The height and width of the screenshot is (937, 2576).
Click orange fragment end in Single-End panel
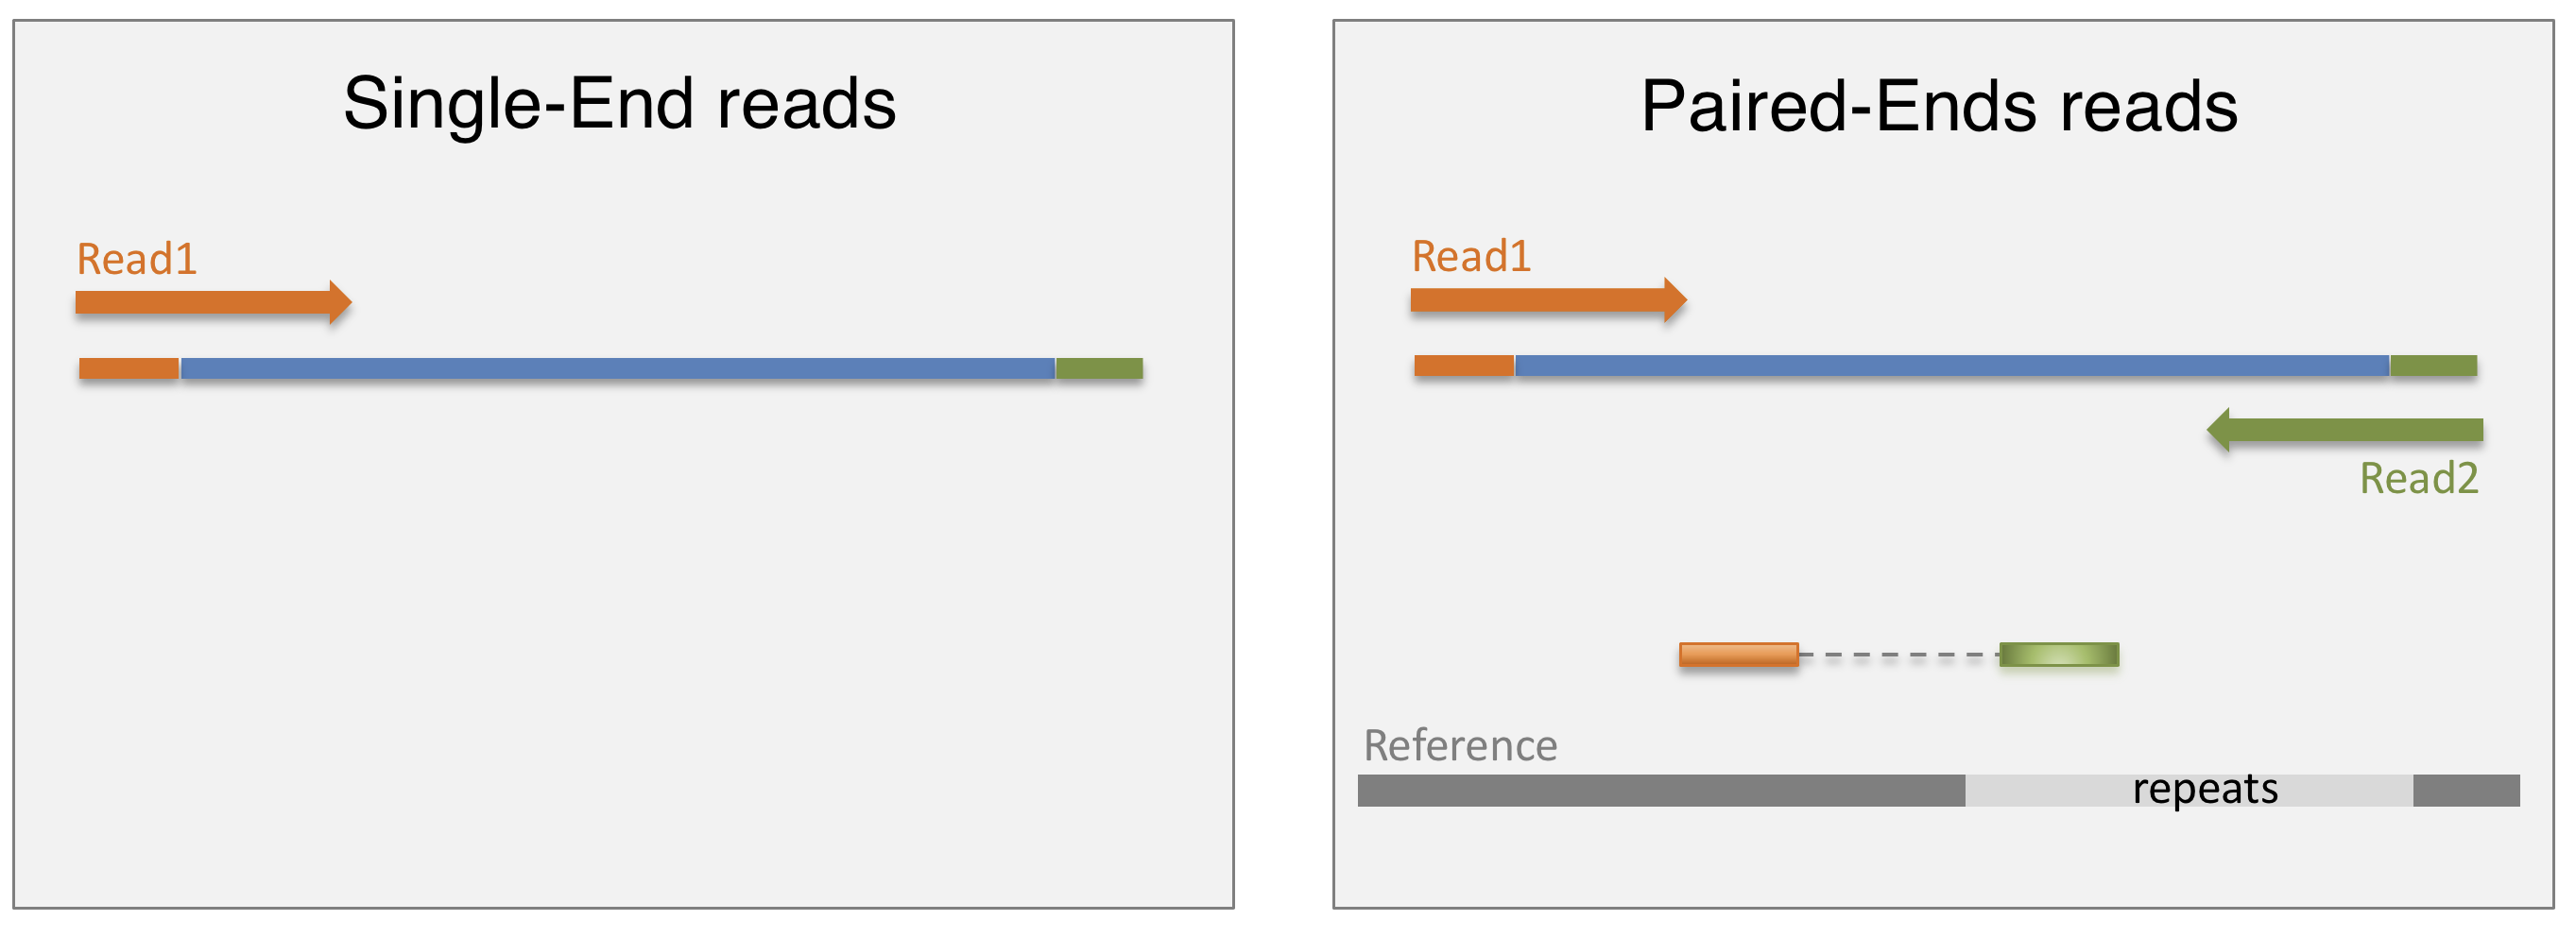coord(129,369)
